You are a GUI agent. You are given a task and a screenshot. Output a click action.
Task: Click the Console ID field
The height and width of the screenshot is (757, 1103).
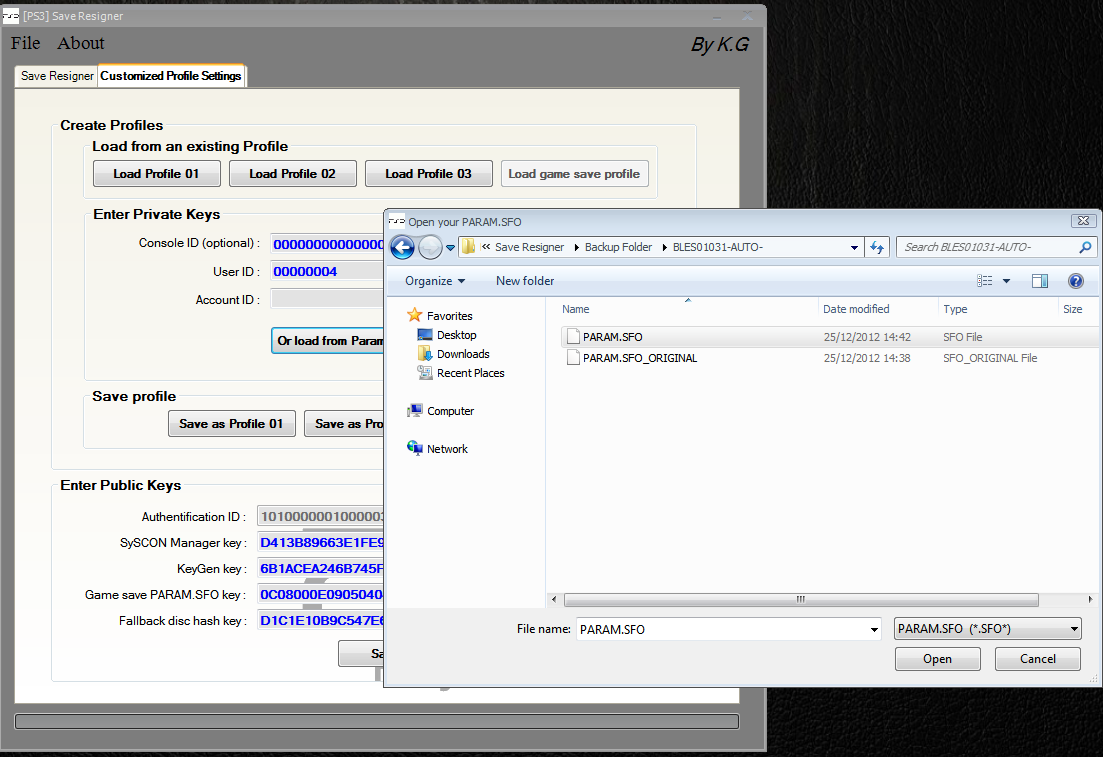click(328, 244)
